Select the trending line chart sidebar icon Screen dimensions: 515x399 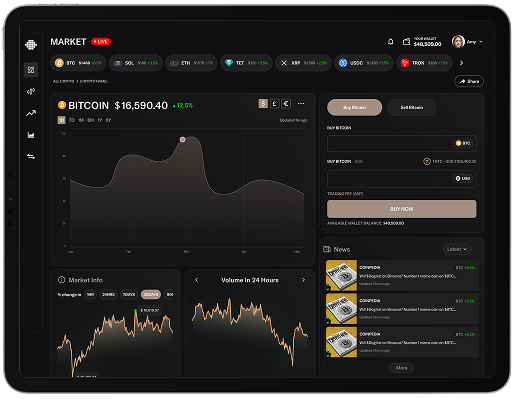(x=31, y=113)
